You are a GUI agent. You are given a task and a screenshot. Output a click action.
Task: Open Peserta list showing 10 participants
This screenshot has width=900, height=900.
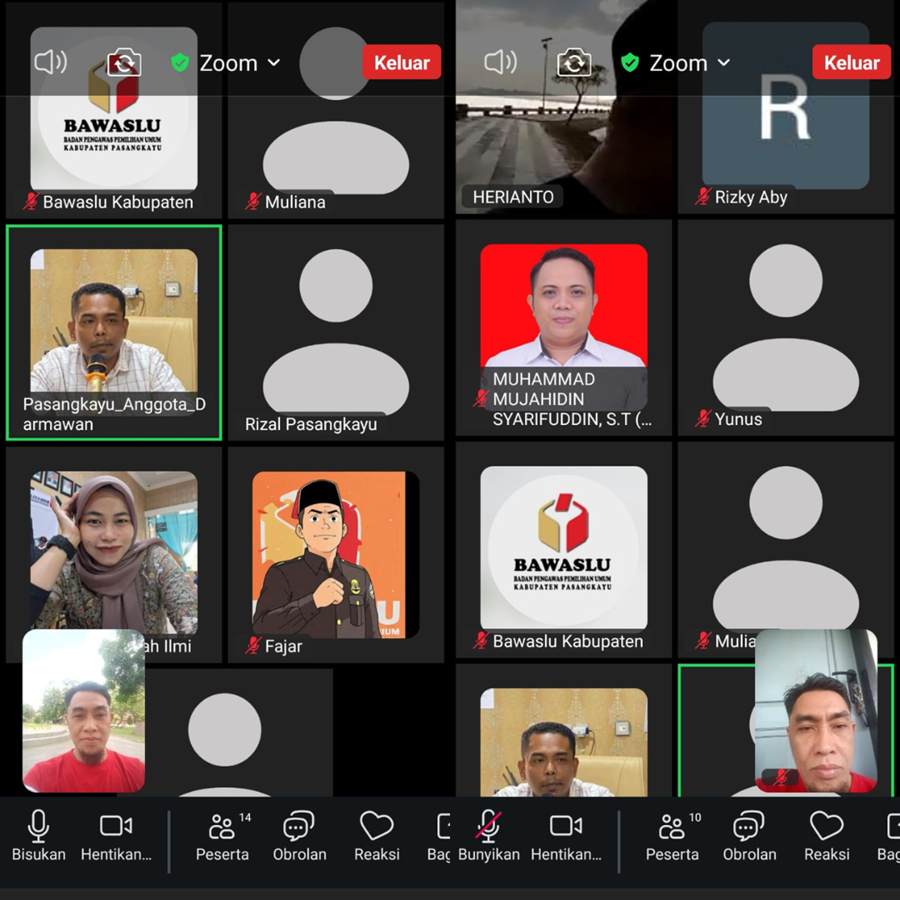[x=673, y=836]
